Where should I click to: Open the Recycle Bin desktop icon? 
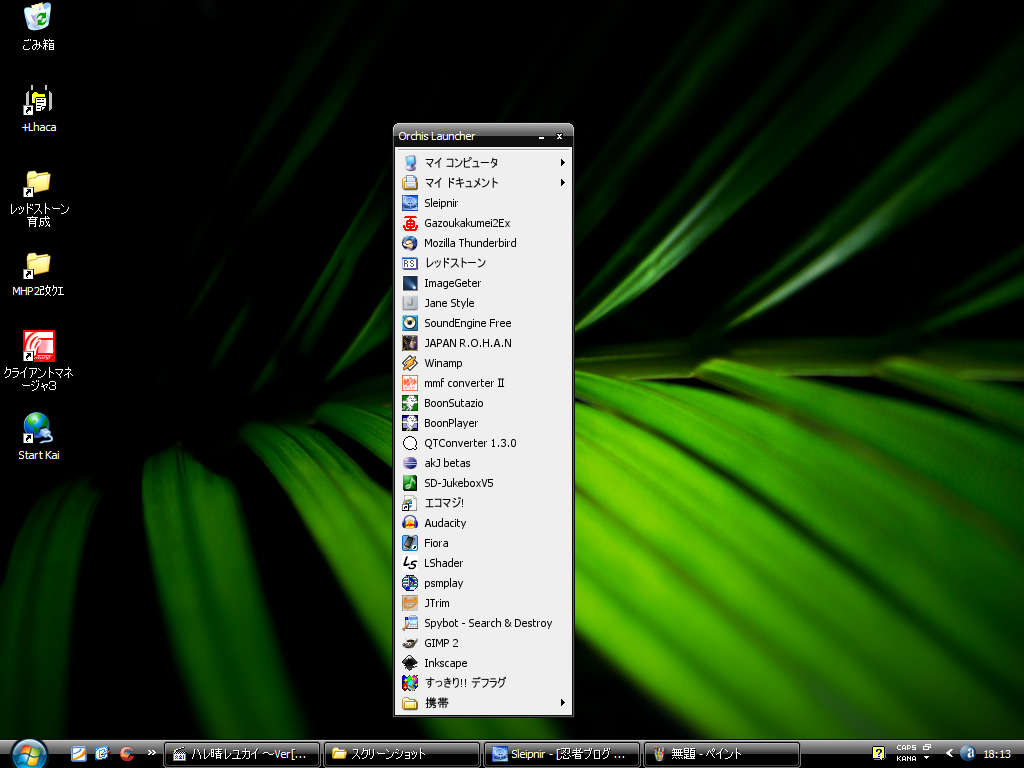click(38, 26)
